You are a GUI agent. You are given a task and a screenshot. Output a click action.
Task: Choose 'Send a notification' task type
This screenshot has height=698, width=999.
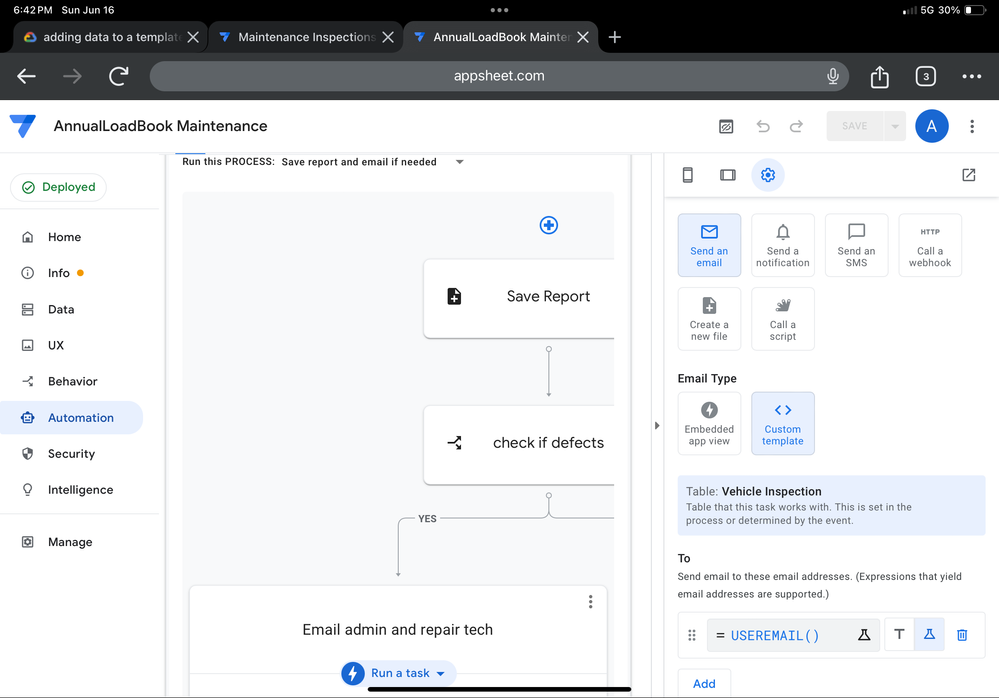pos(782,245)
